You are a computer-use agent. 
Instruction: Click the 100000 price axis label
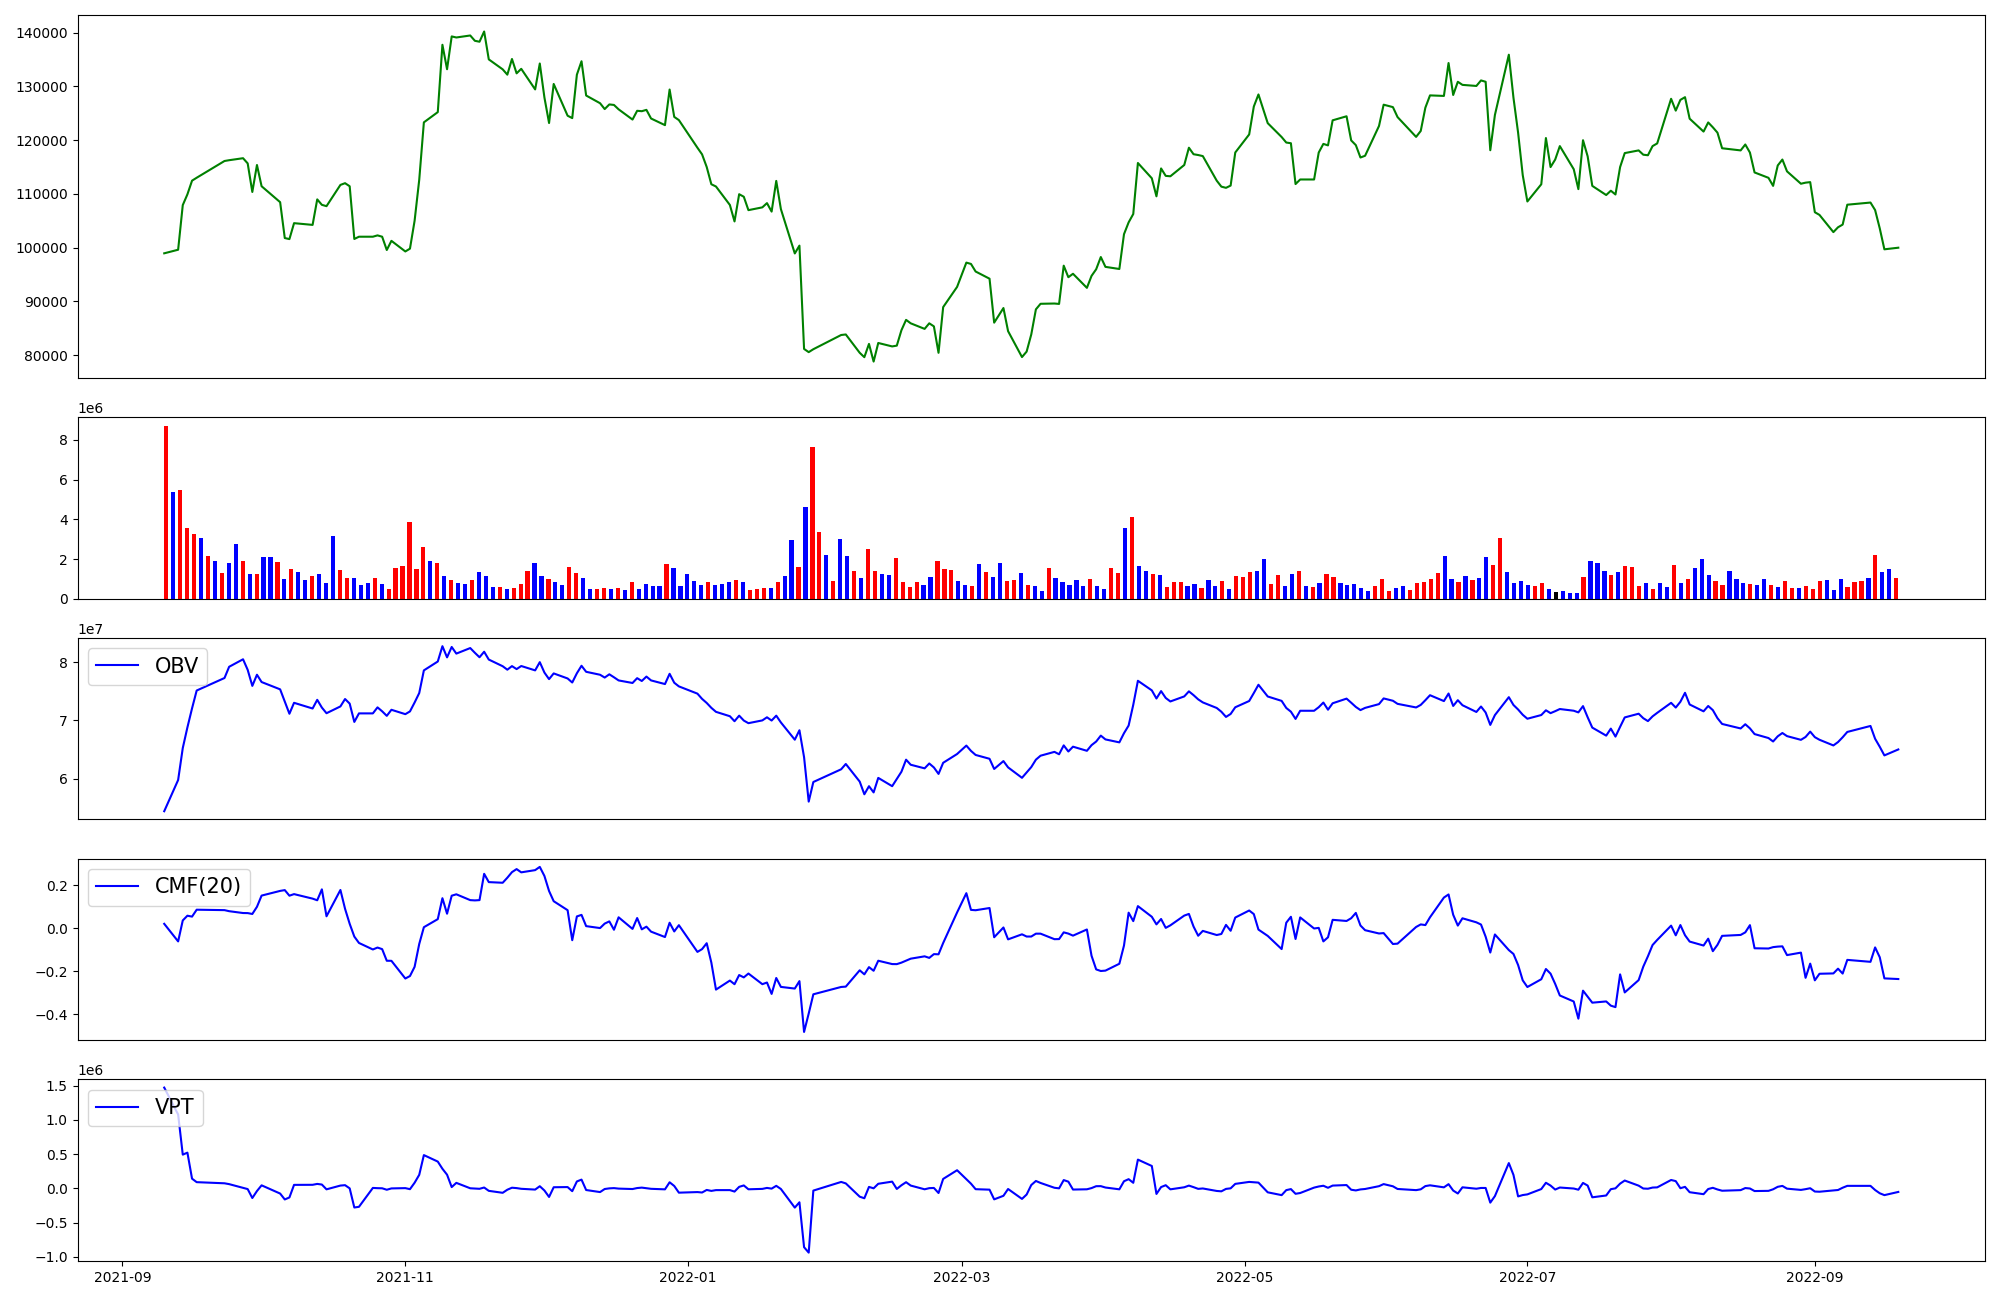click(42, 248)
